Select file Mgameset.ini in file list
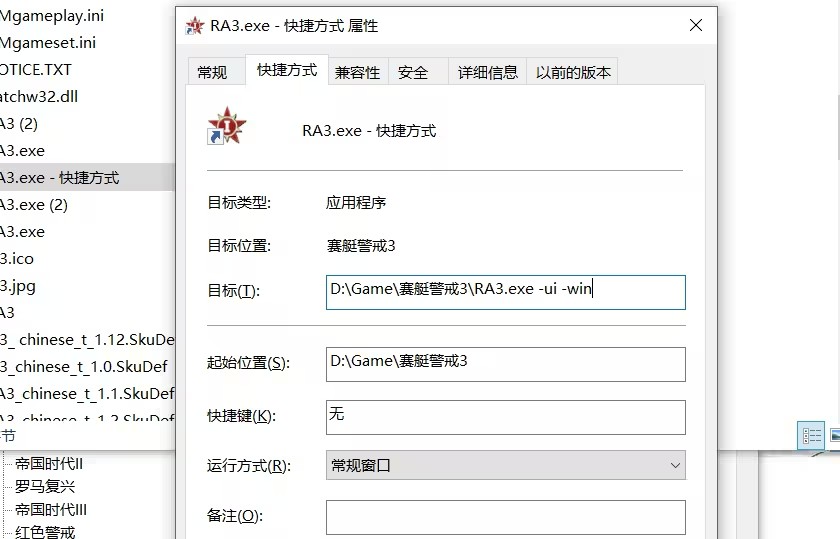 [48, 43]
